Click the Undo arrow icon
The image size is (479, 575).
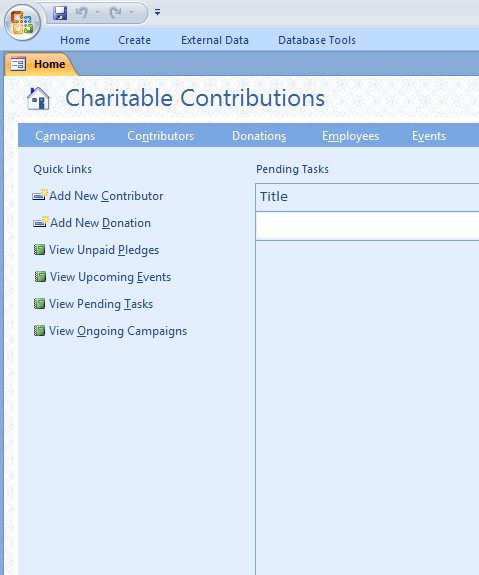[81, 13]
